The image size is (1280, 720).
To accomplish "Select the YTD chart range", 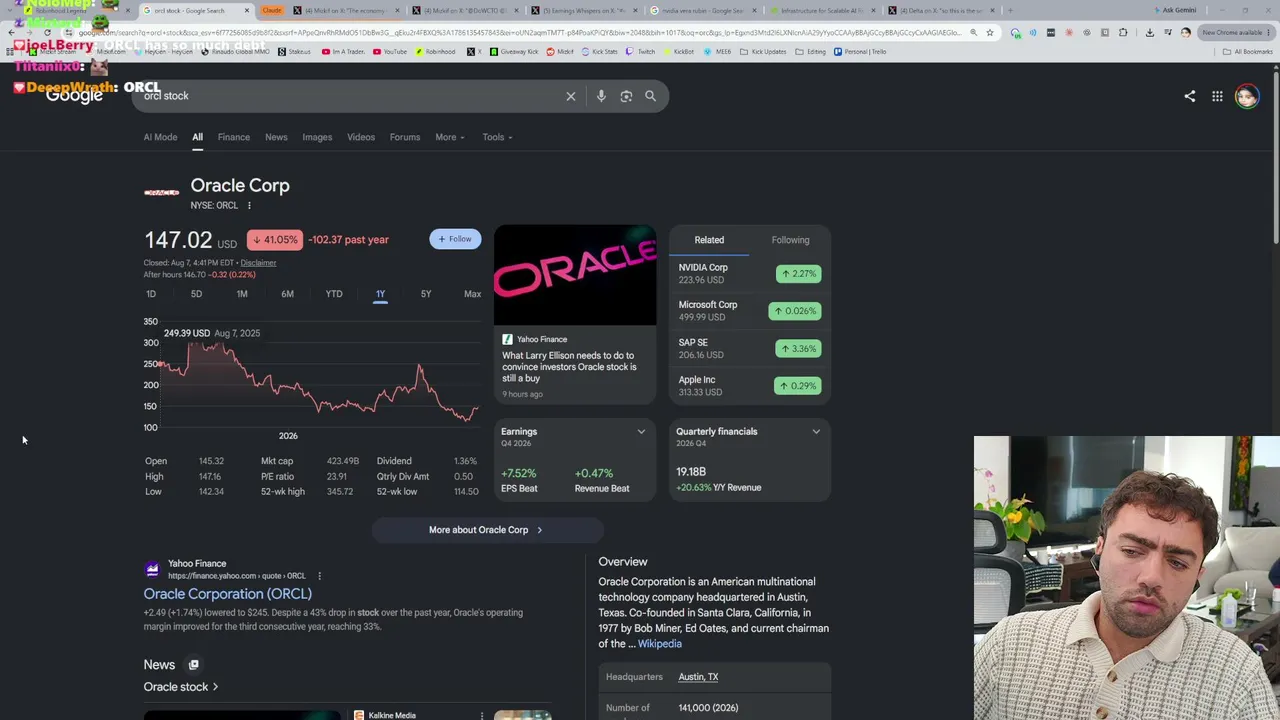I will click(334, 294).
